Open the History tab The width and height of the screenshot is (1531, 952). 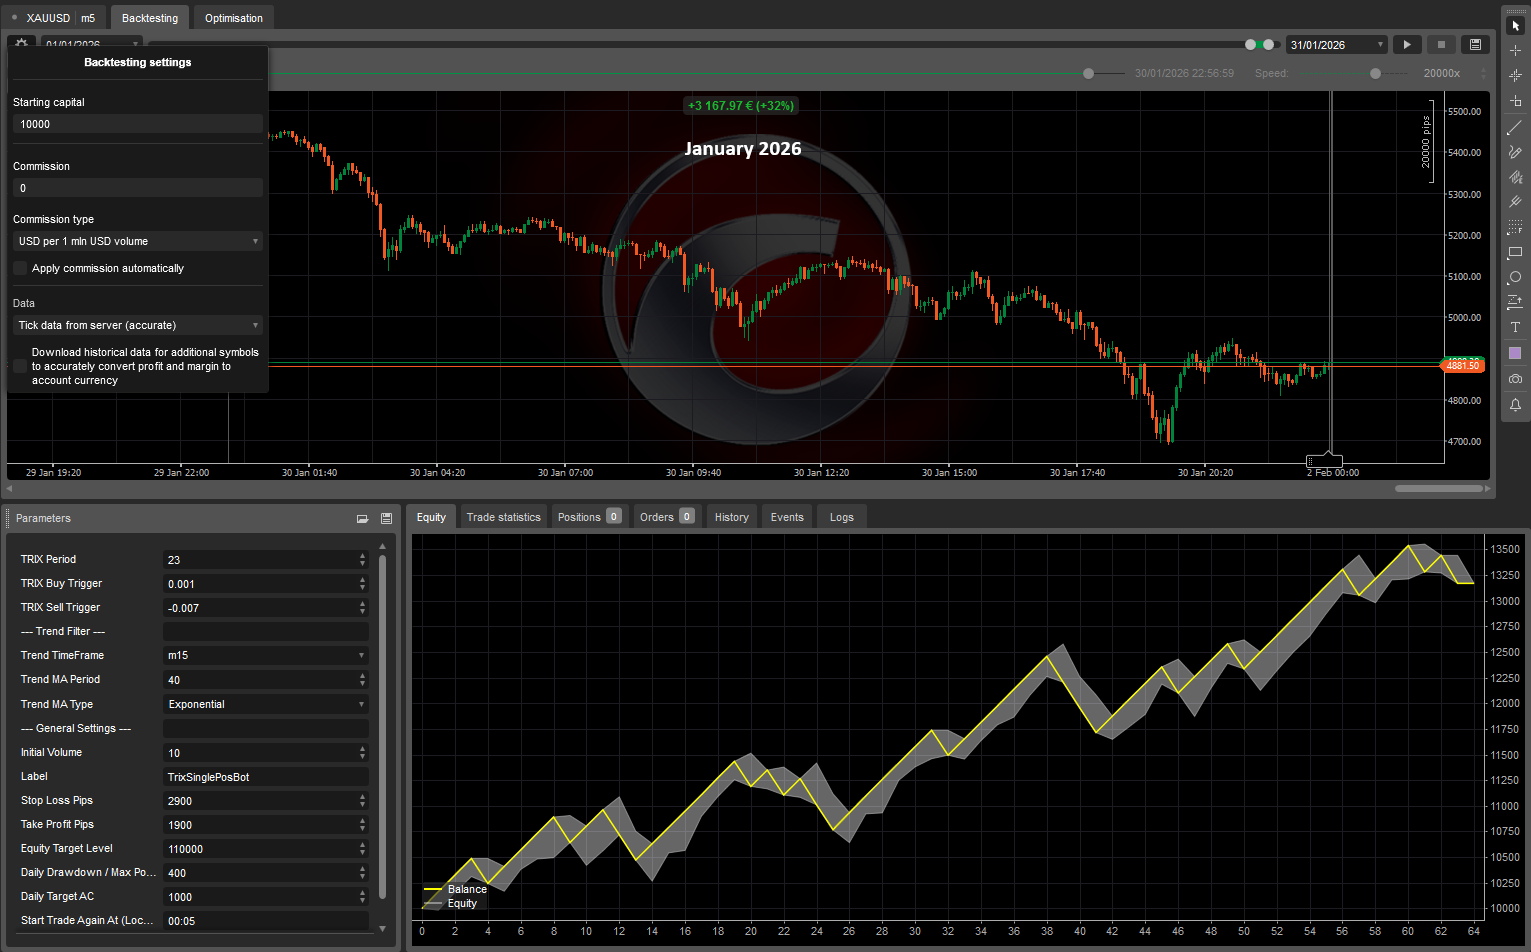(731, 517)
